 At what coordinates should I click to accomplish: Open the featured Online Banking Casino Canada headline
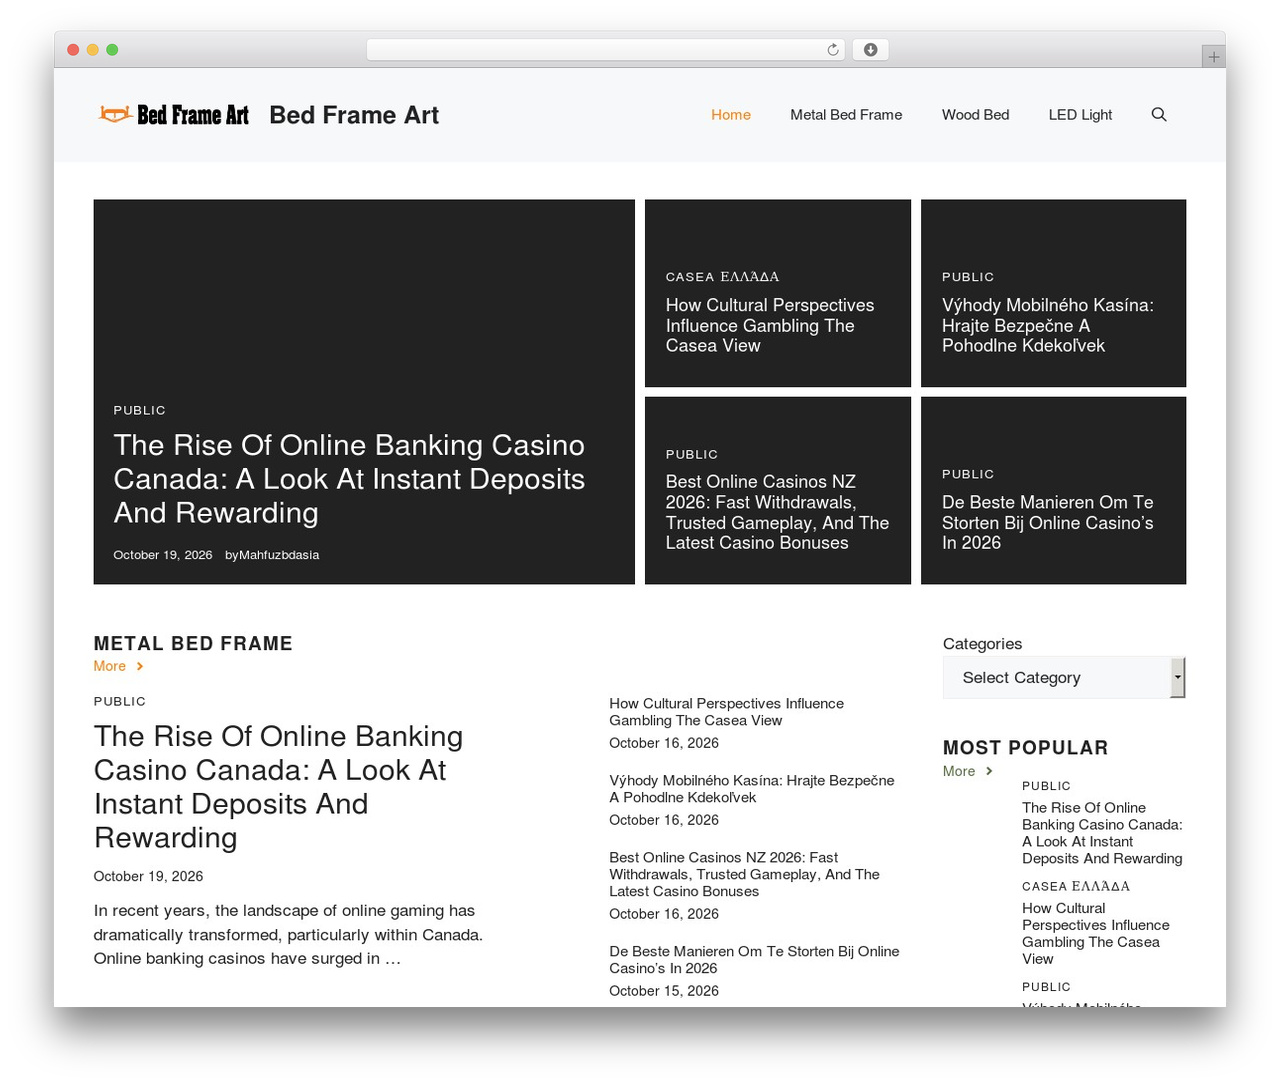[x=349, y=479]
